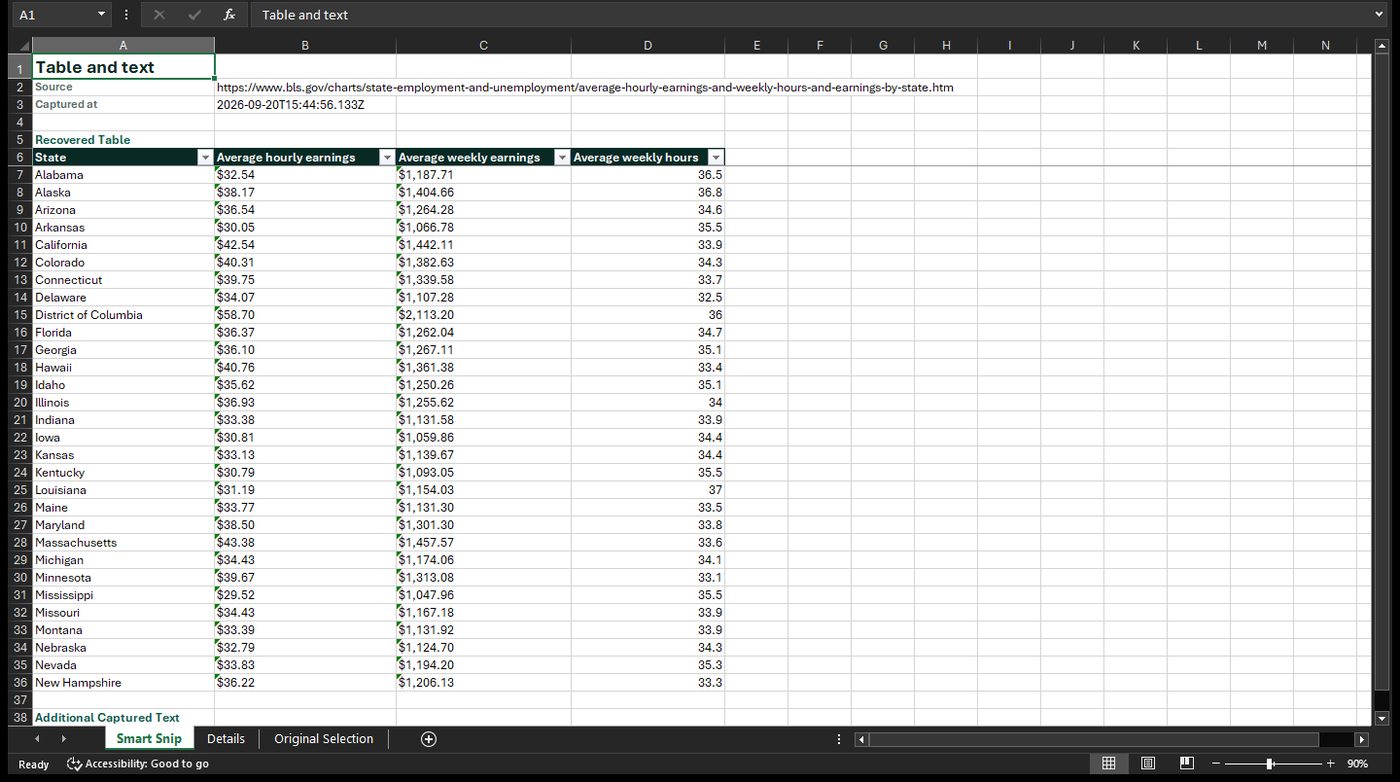Image resolution: width=1400 pixels, height=782 pixels.
Task: Click the zoom in plus icon
Action: click(x=1330, y=763)
